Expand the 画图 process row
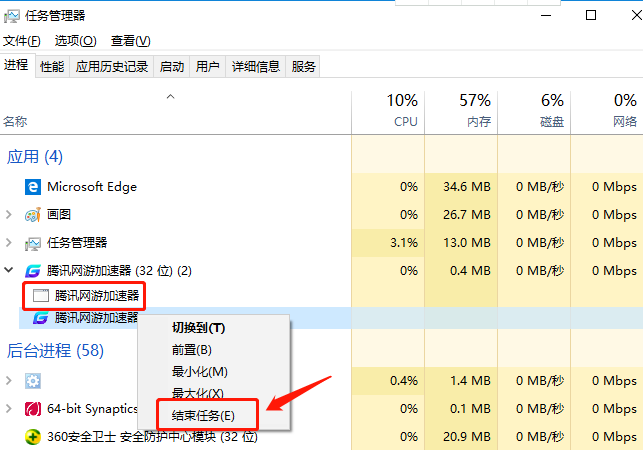The width and height of the screenshot is (643, 450). click(x=9, y=215)
